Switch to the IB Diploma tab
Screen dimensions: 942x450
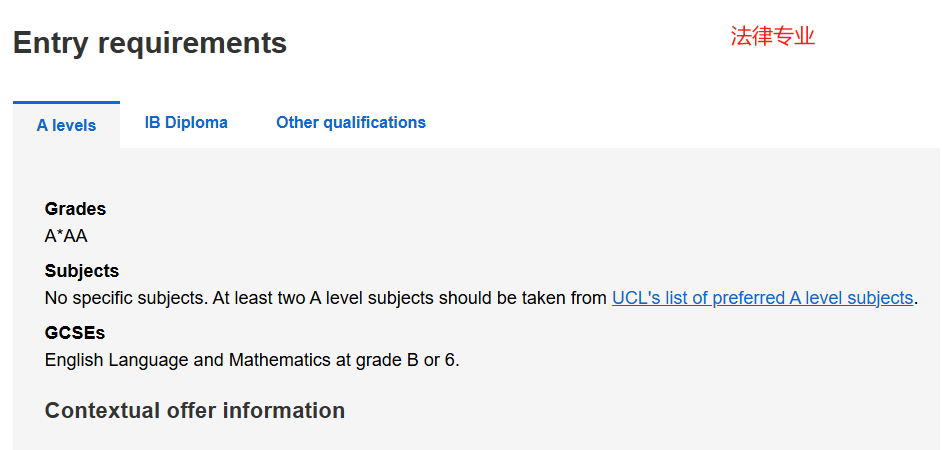(186, 122)
